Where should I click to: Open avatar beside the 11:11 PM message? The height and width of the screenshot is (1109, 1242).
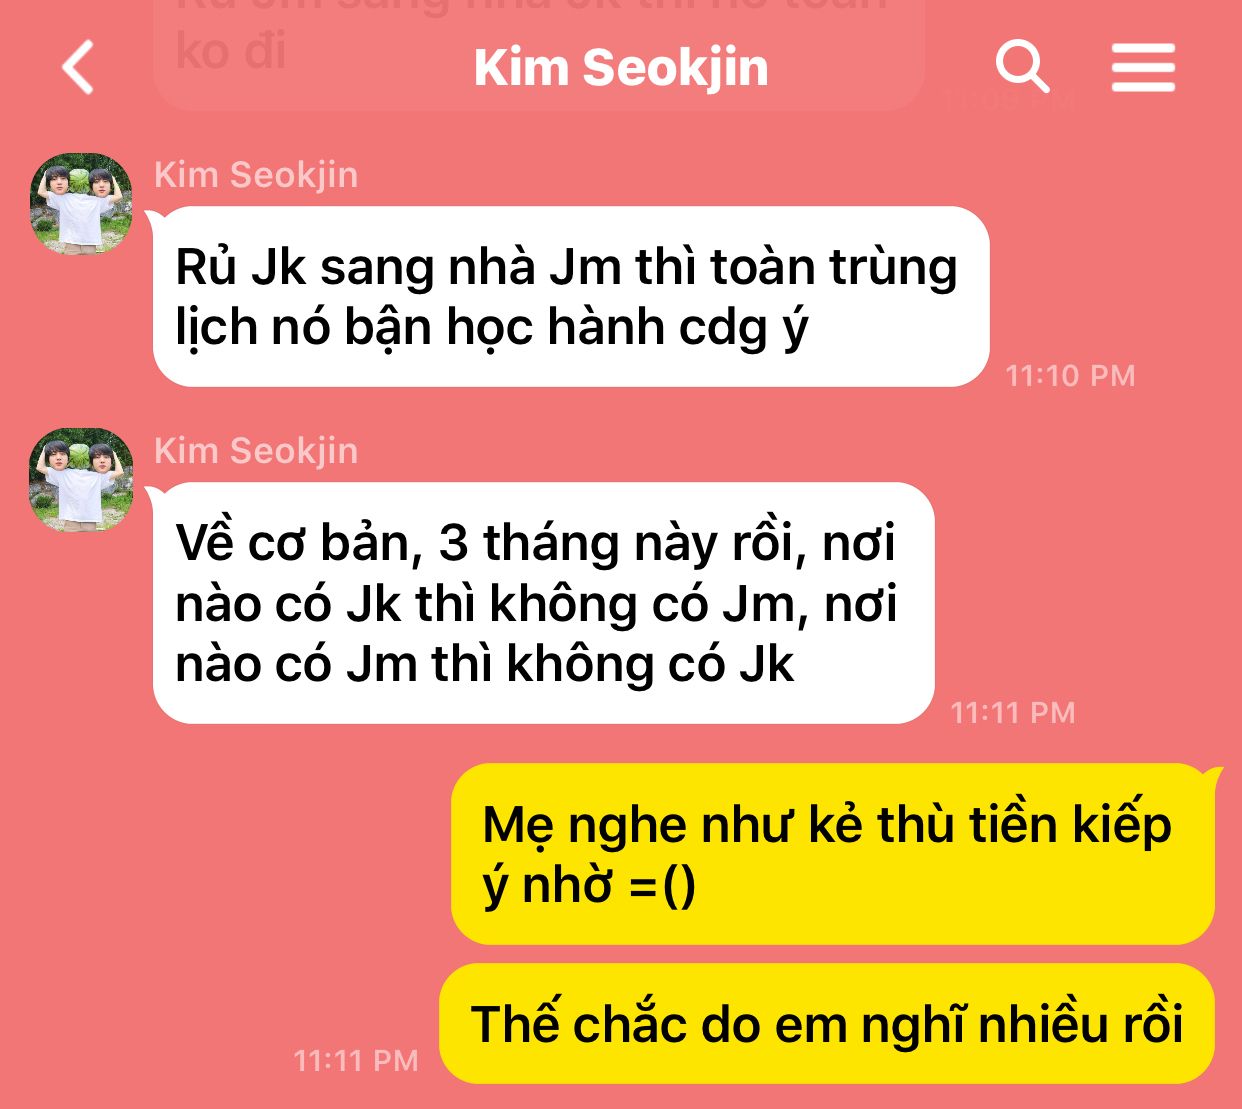click(x=81, y=479)
